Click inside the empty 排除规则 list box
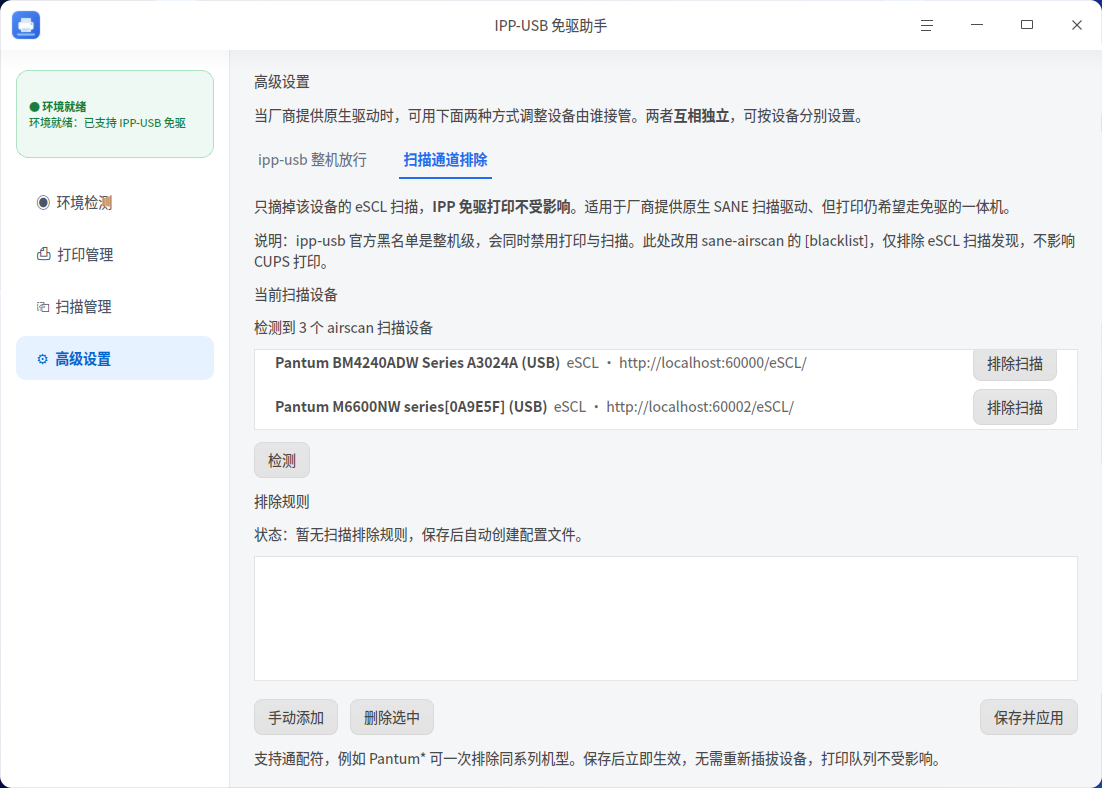The width and height of the screenshot is (1102, 788). pyautogui.click(x=666, y=619)
